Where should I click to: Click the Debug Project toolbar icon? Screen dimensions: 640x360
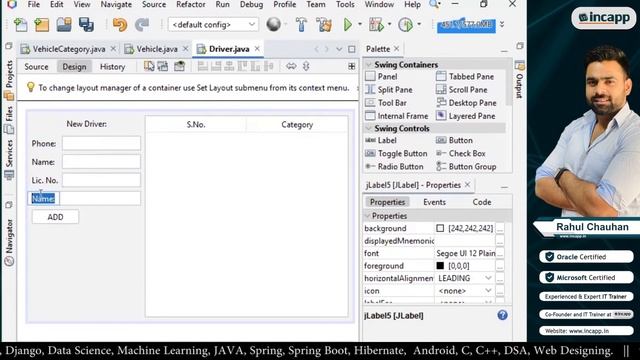tap(376, 24)
